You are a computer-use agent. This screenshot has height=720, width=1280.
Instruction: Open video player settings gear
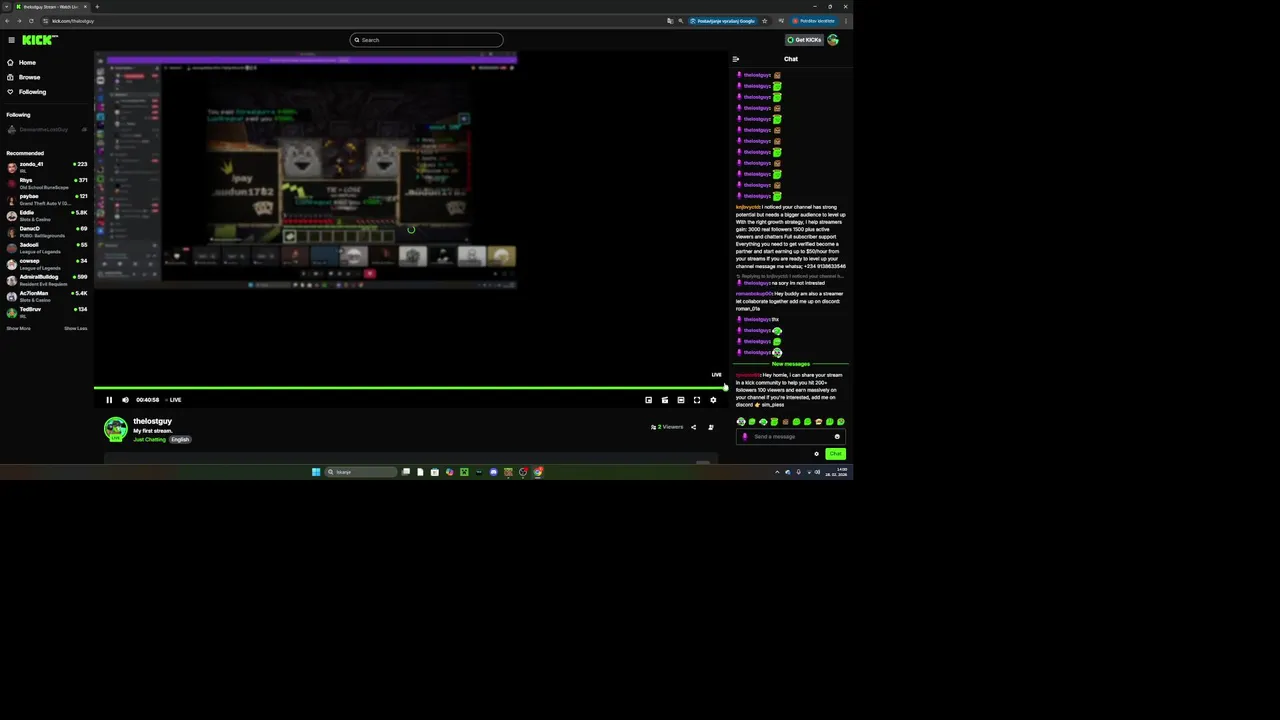point(713,400)
